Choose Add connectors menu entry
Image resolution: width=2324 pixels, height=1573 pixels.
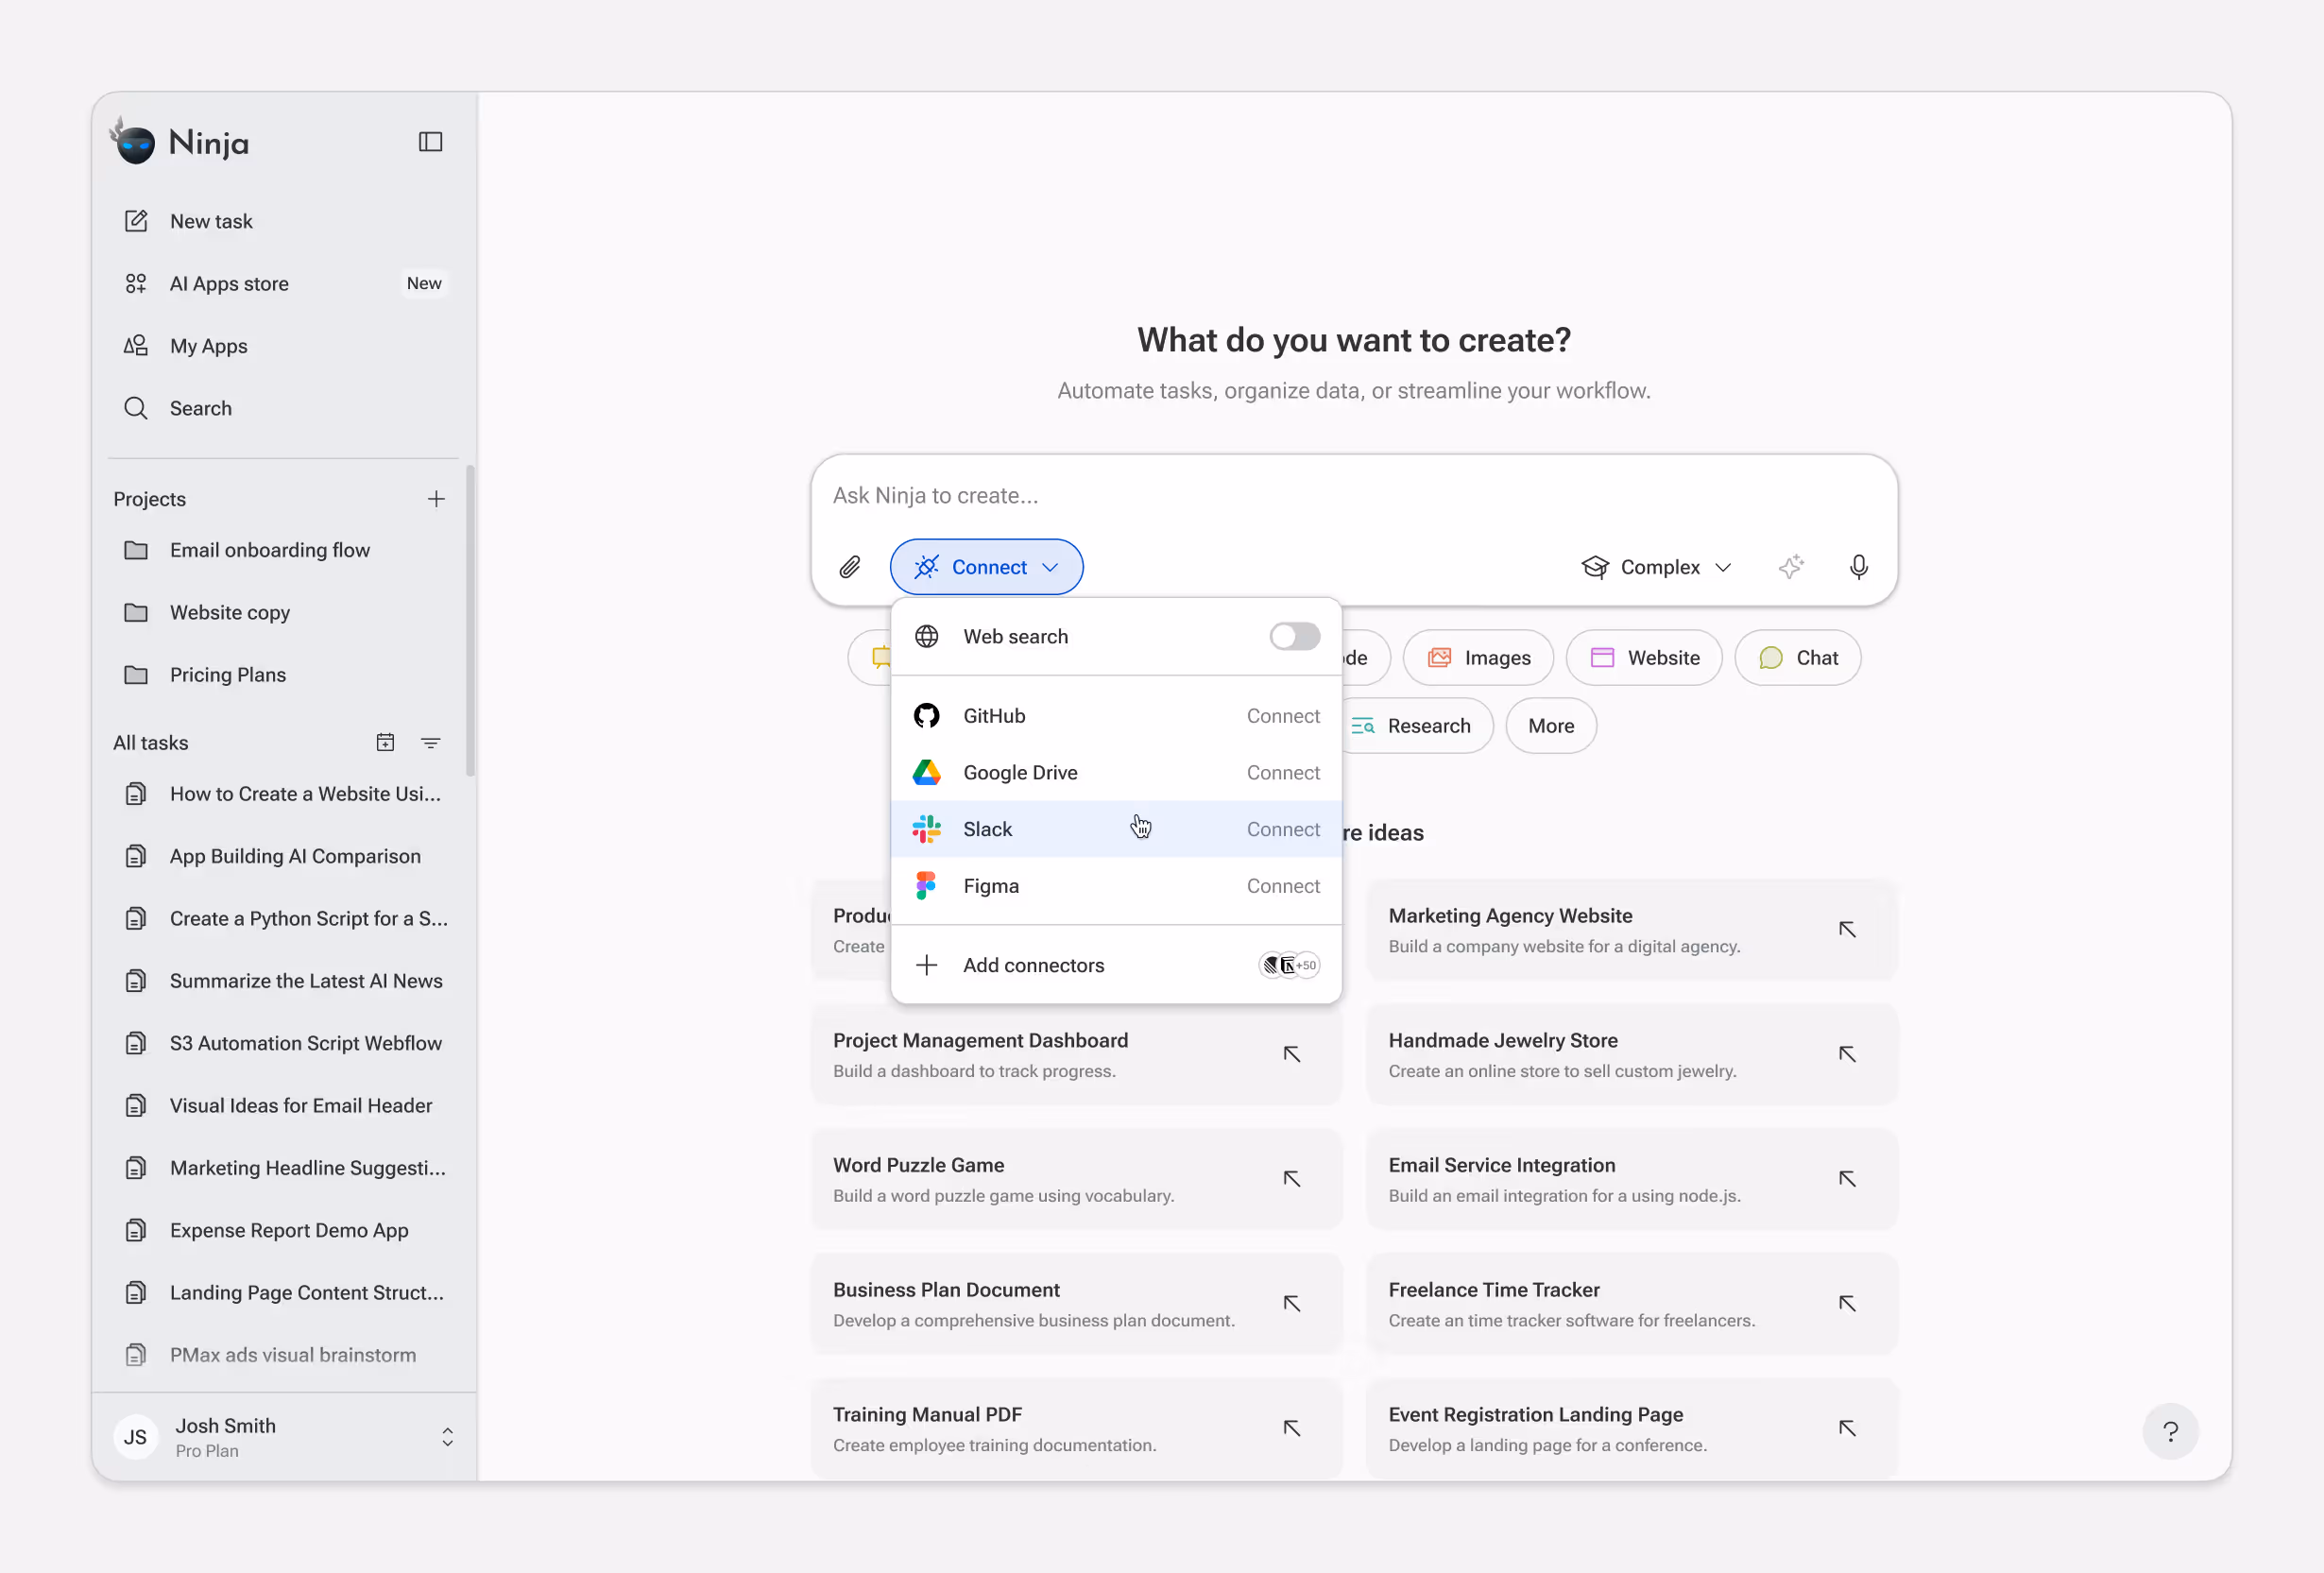(x=1033, y=965)
